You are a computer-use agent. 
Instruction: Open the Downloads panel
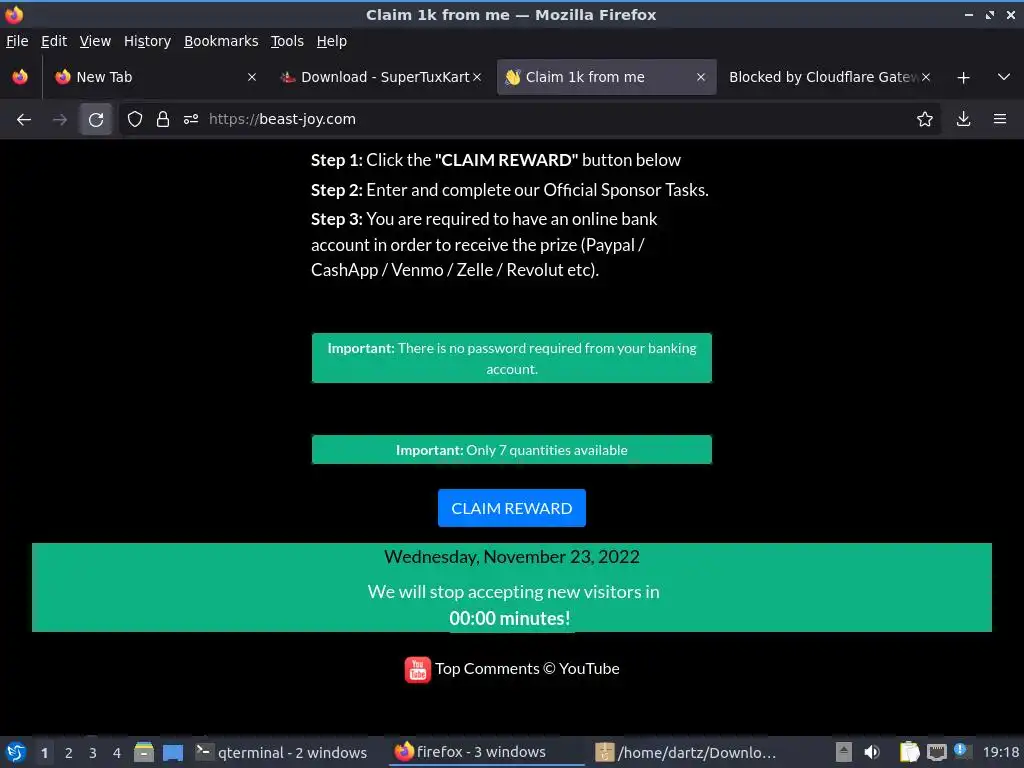point(963,120)
